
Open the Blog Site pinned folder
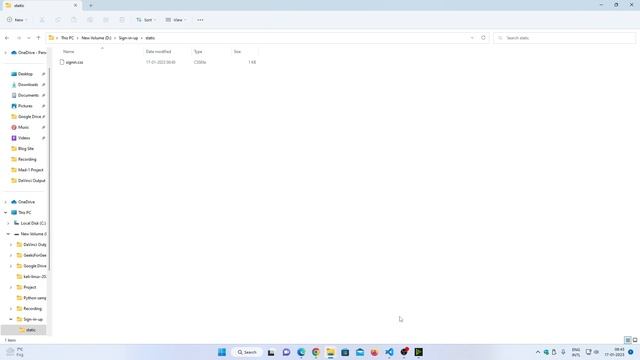[x=26, y=149]
